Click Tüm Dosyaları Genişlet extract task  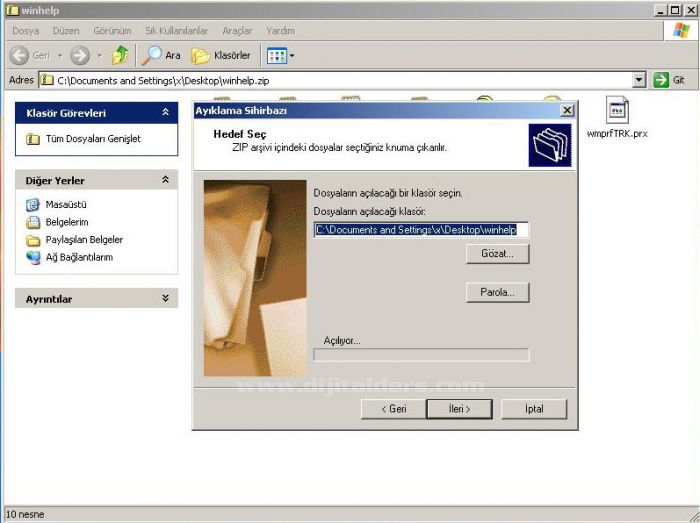[92, 139]
